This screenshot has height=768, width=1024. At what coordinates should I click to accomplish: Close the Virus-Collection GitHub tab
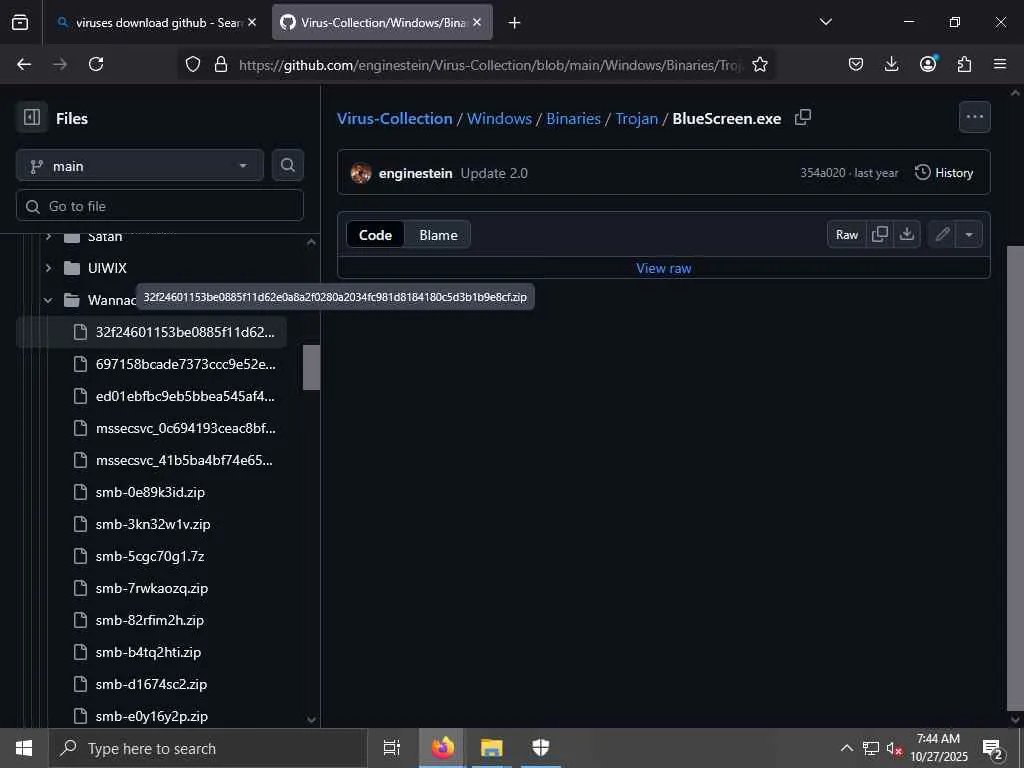coord(477,22)
